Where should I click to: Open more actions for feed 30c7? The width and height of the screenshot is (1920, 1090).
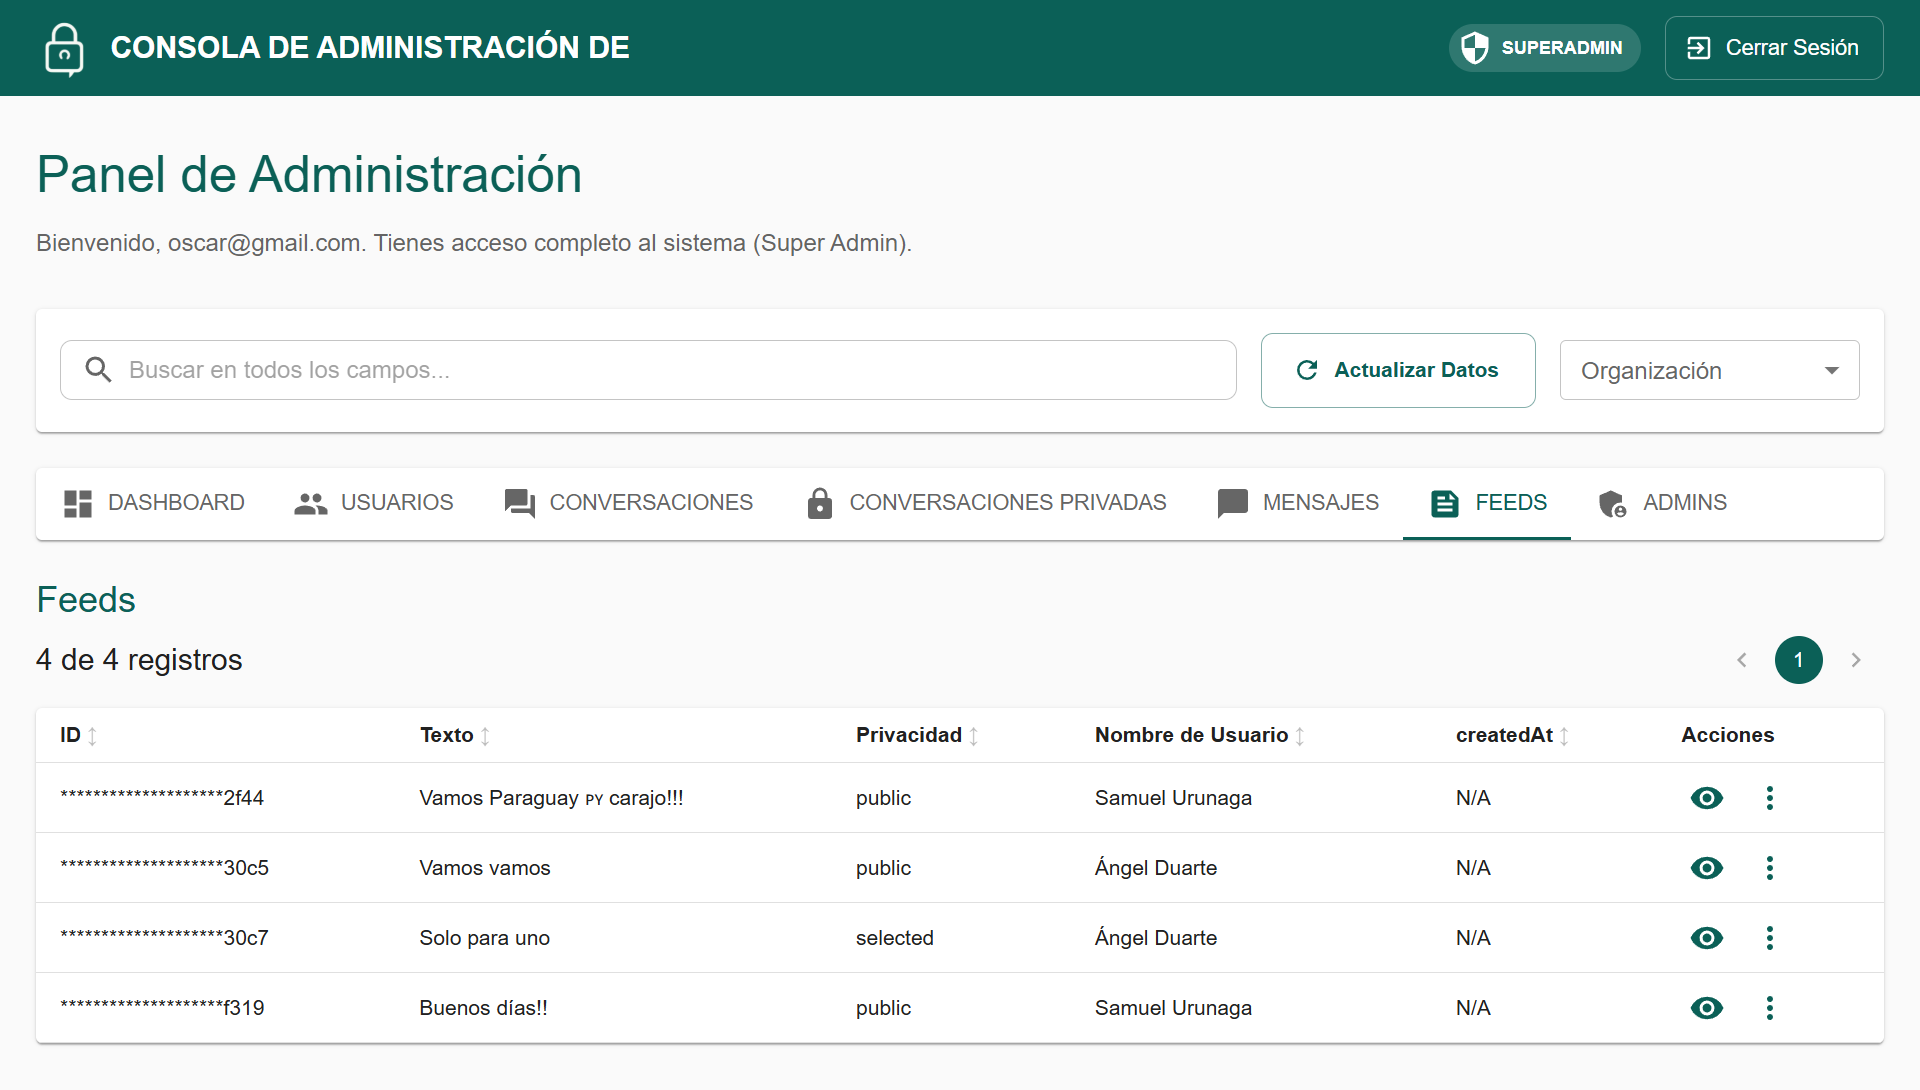1770,938
